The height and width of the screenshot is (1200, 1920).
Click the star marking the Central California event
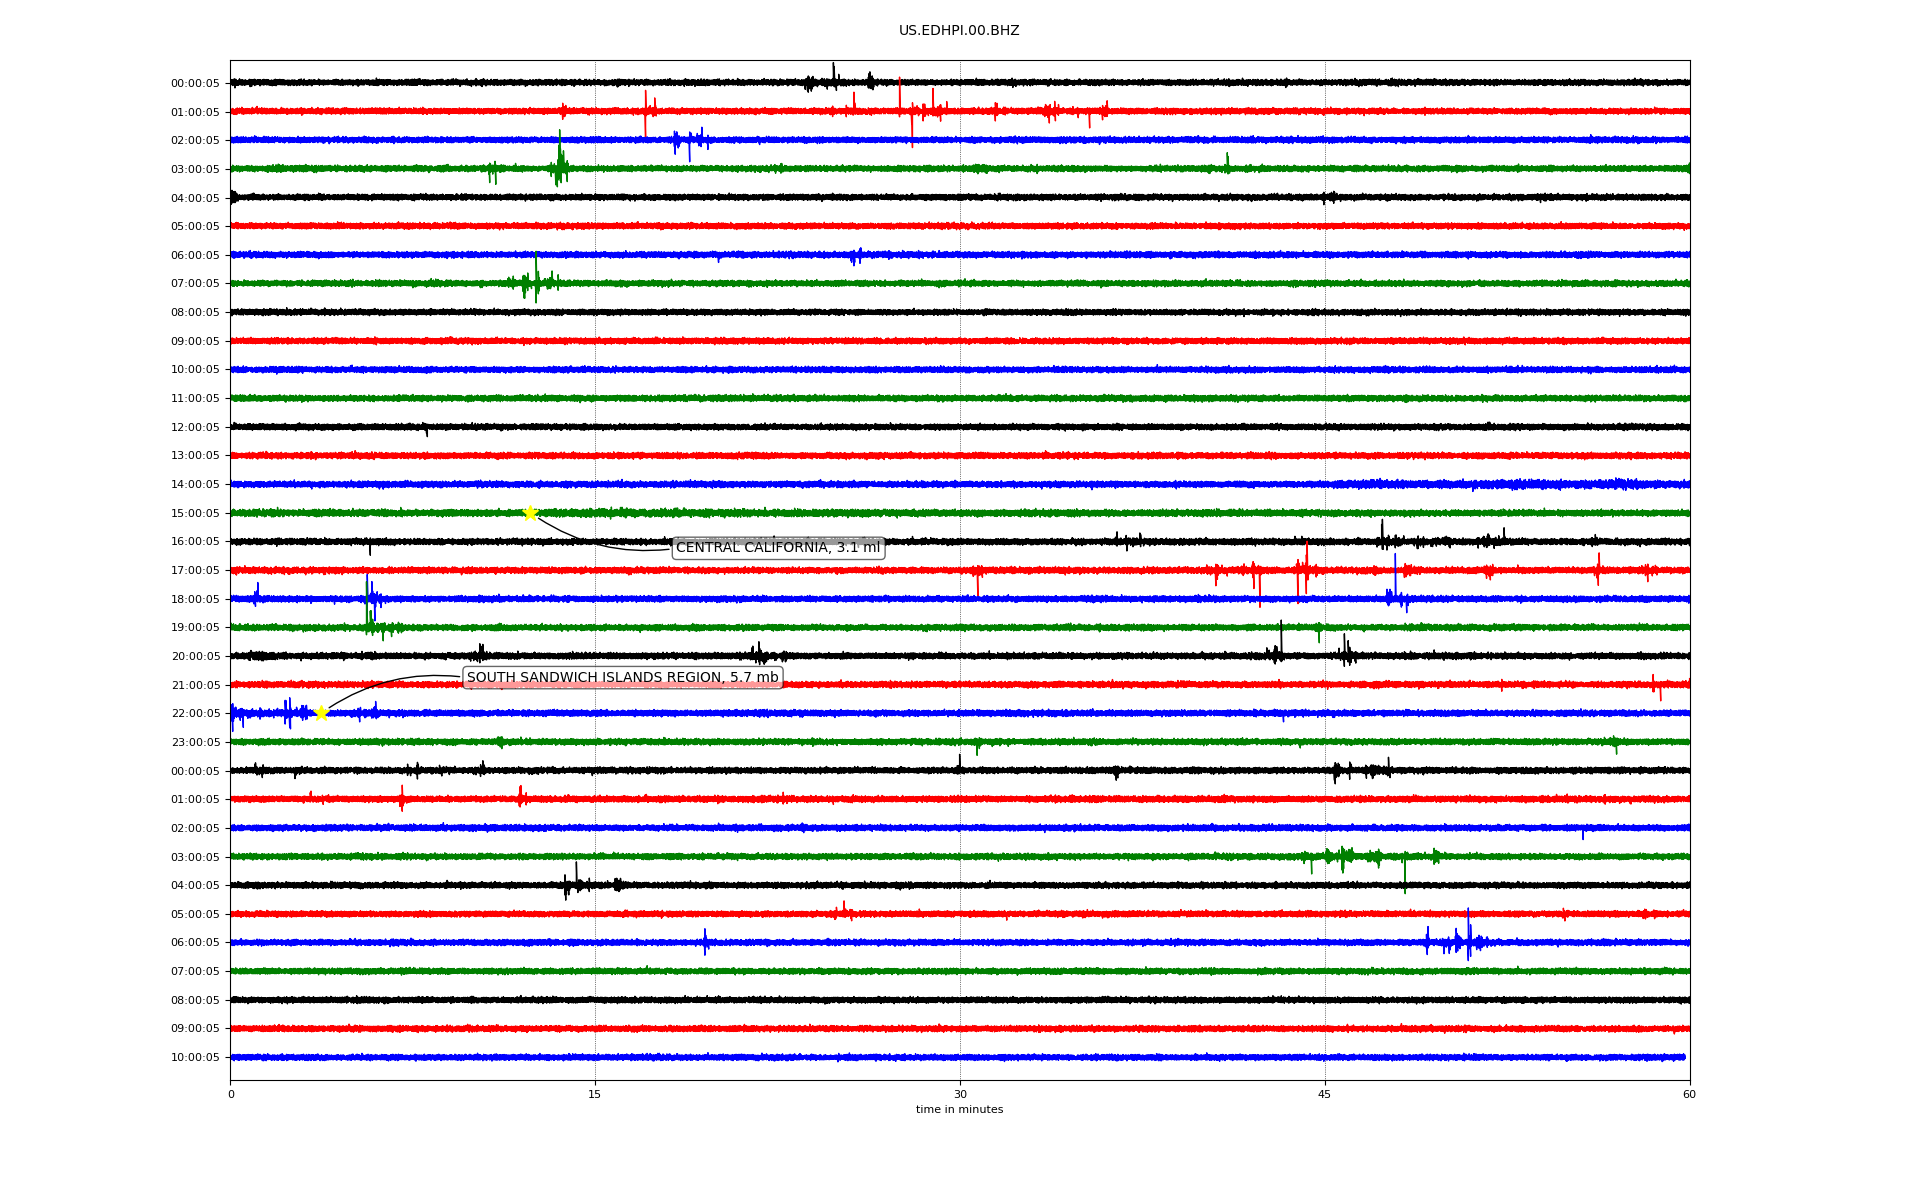[x=530, y=513]
